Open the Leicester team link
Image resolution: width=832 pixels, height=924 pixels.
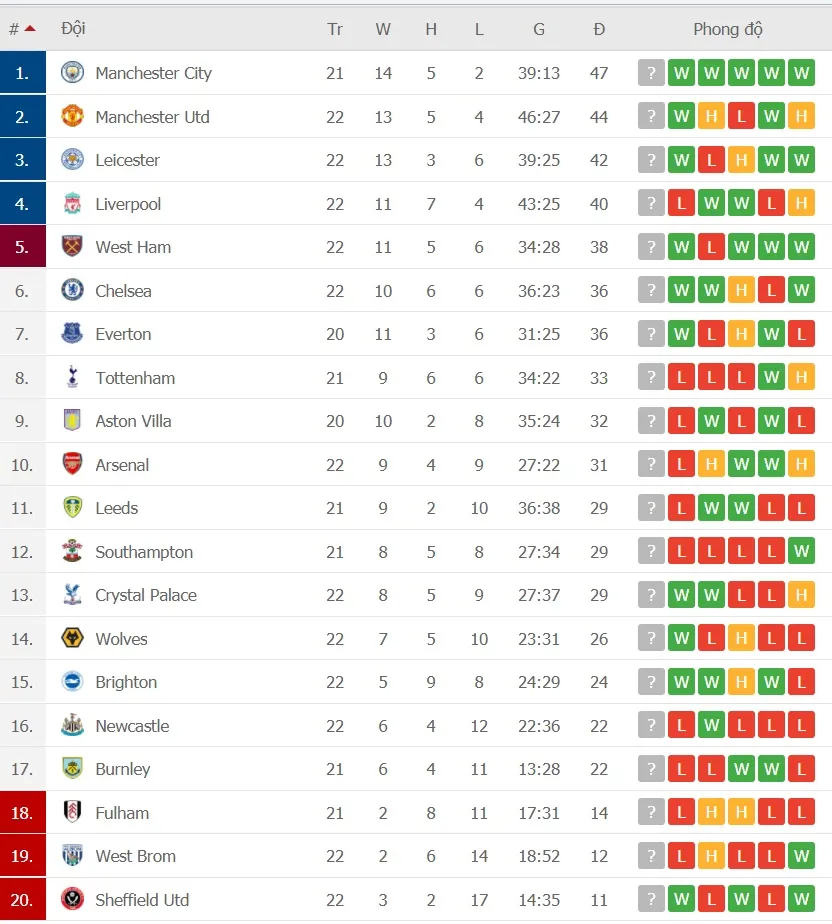click(x=128, y=160)
